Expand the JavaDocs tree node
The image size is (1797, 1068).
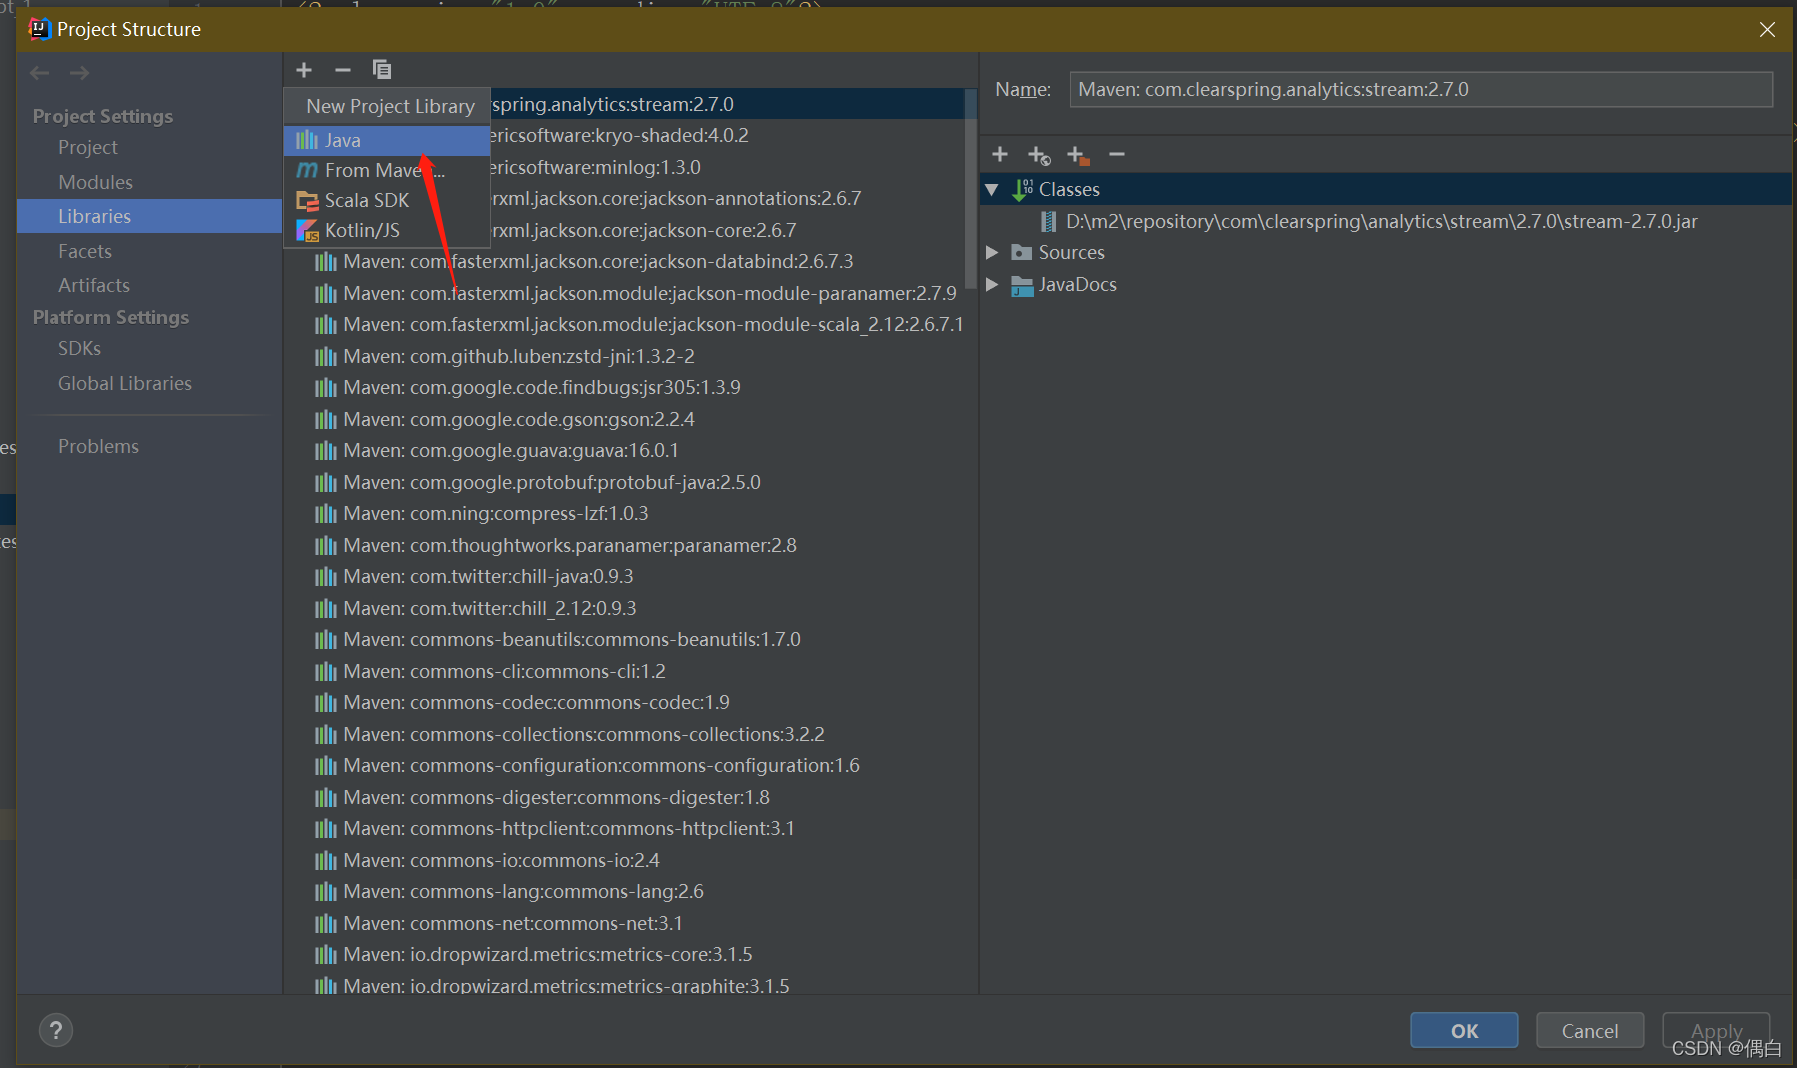[x=992, y=284]
